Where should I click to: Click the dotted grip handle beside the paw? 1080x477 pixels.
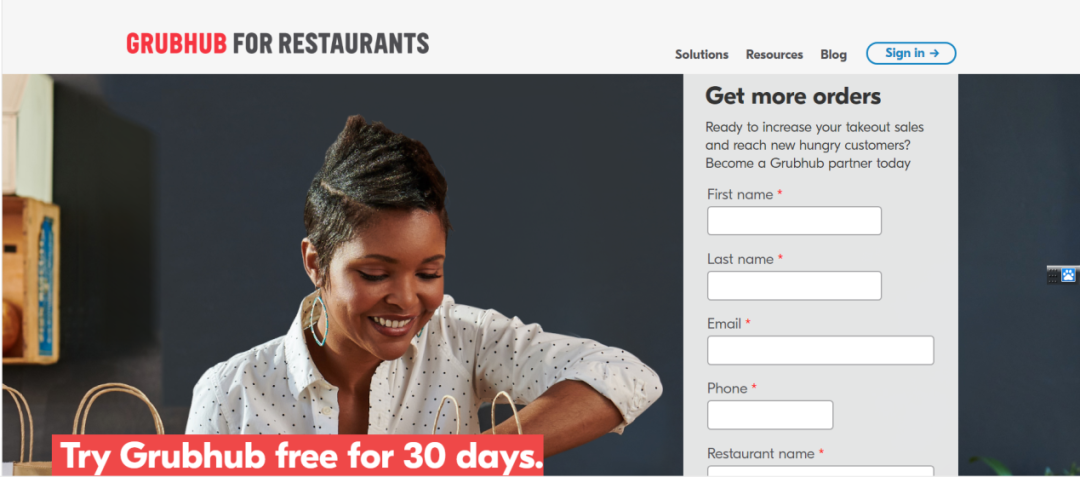tap(1053, 276)
